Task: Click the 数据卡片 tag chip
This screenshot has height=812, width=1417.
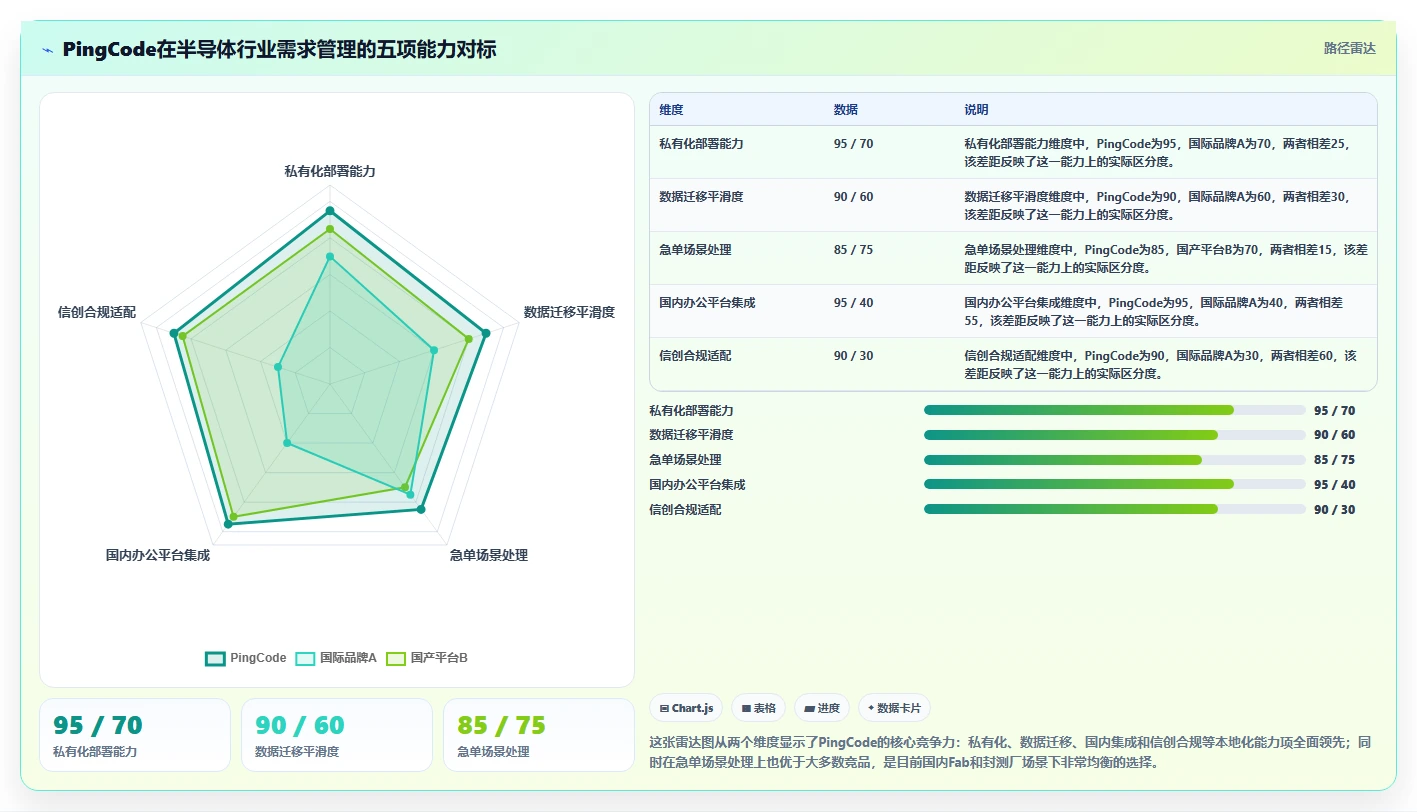Action: tap(895, 708)
